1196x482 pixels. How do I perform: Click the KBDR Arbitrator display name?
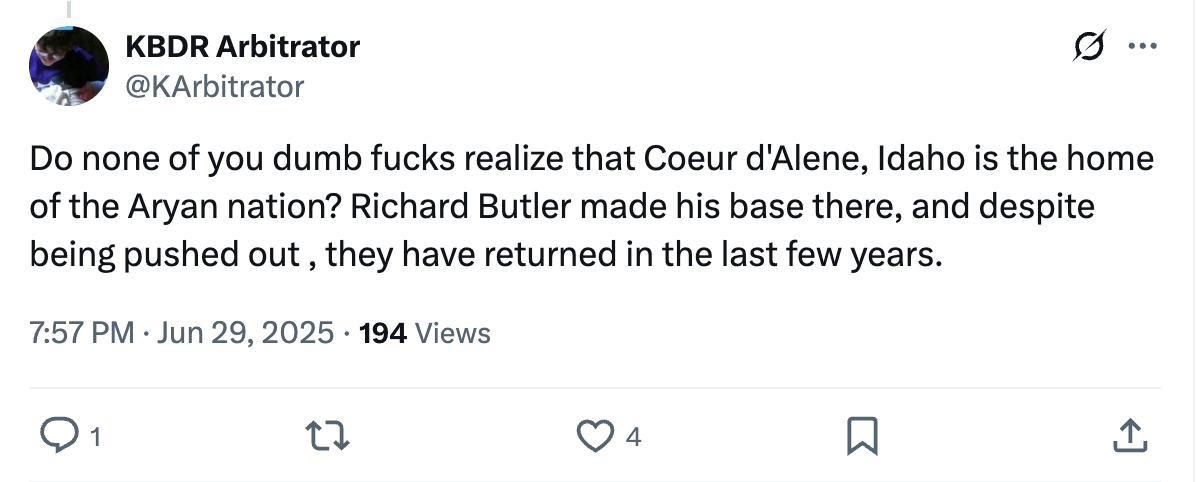tap(242, 46)
